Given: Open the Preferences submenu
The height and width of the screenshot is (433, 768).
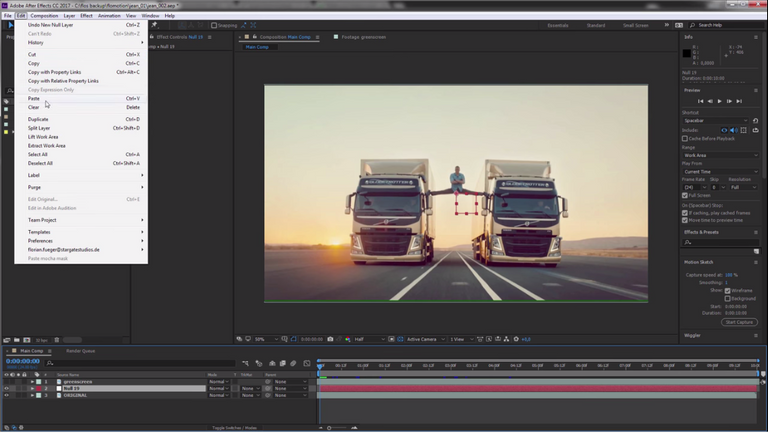Looking at the screenshot, I should point(81,241).
